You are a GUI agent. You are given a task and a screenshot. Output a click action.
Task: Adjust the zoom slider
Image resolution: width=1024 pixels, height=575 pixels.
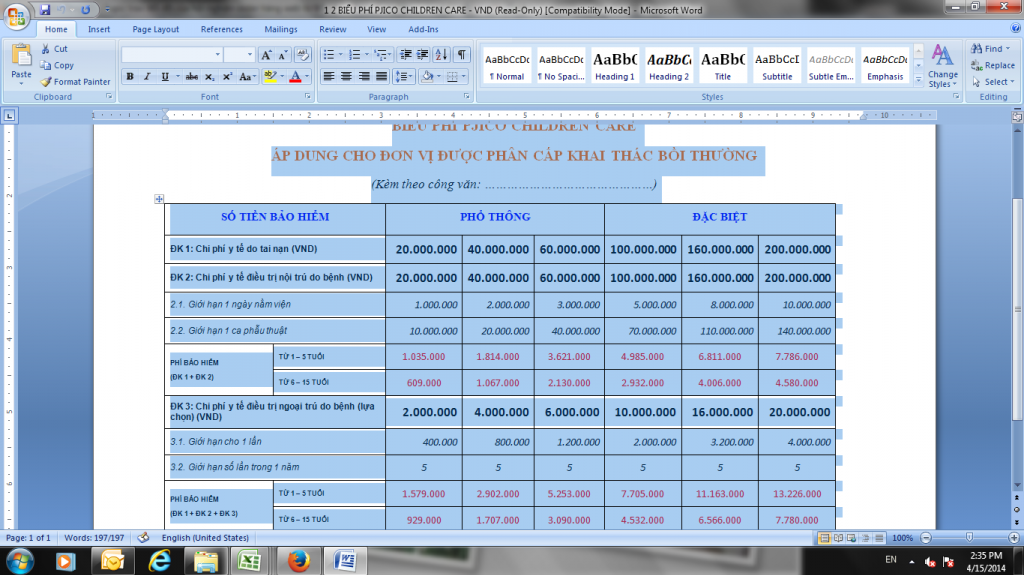tap(969, 537)
